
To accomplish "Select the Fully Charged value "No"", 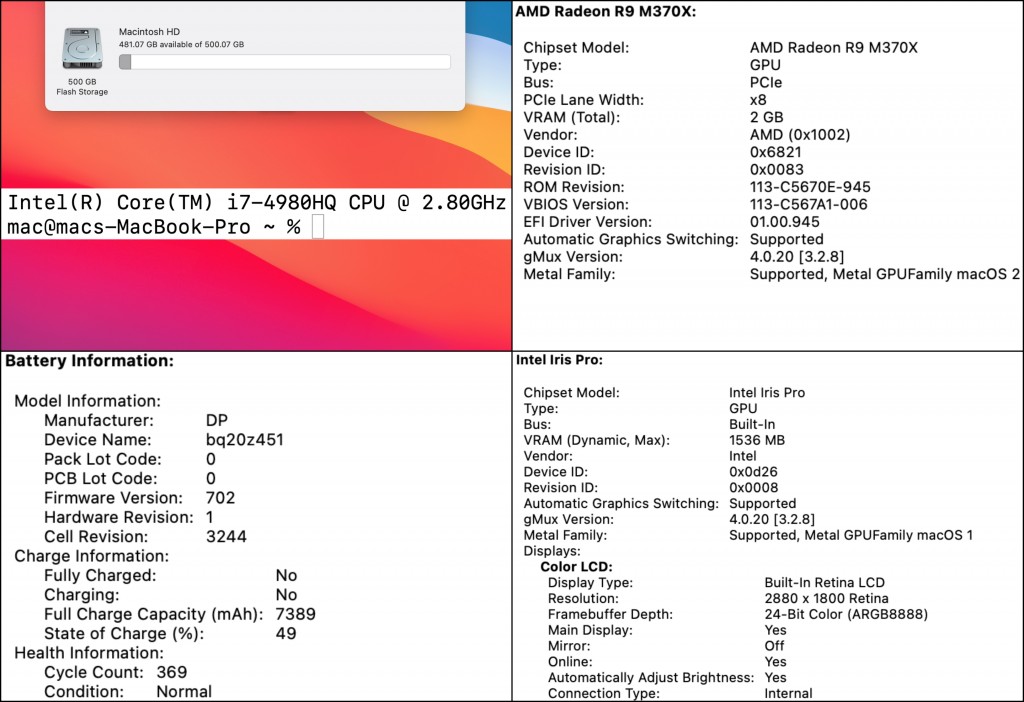I will point(286,575).
